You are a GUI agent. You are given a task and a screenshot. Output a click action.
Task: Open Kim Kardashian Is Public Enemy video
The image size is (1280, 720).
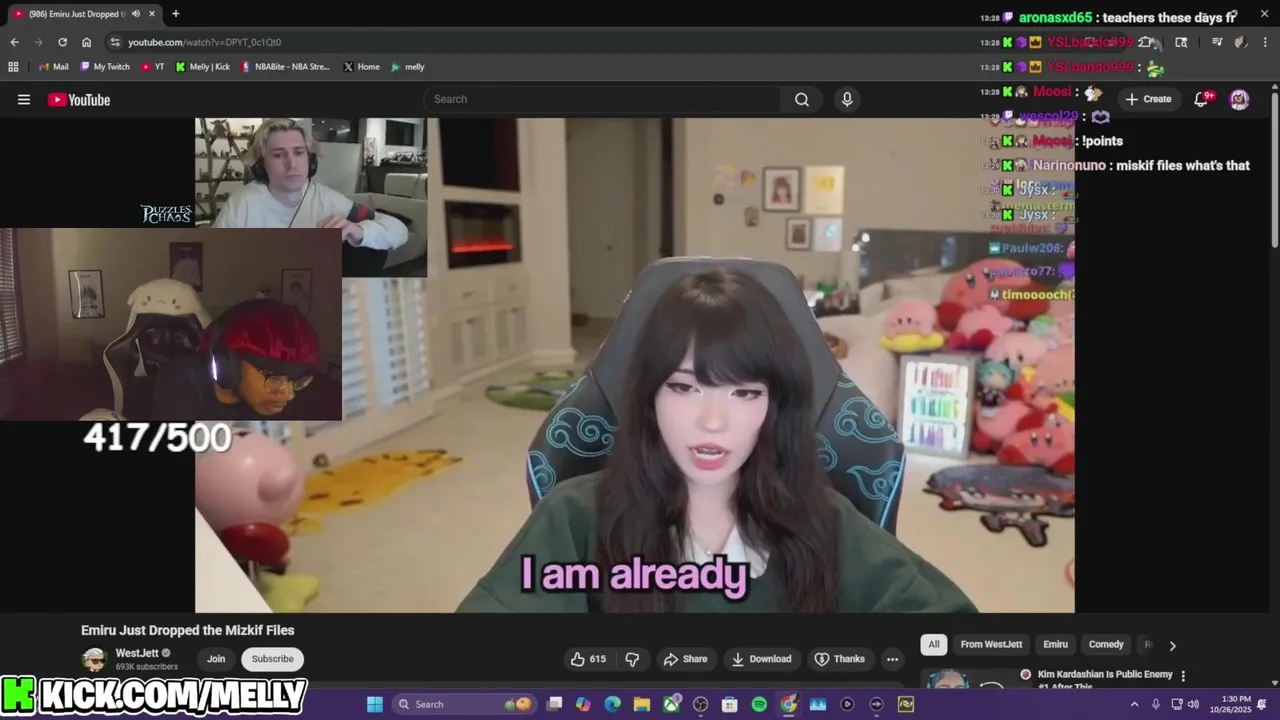click(1105, 680)
